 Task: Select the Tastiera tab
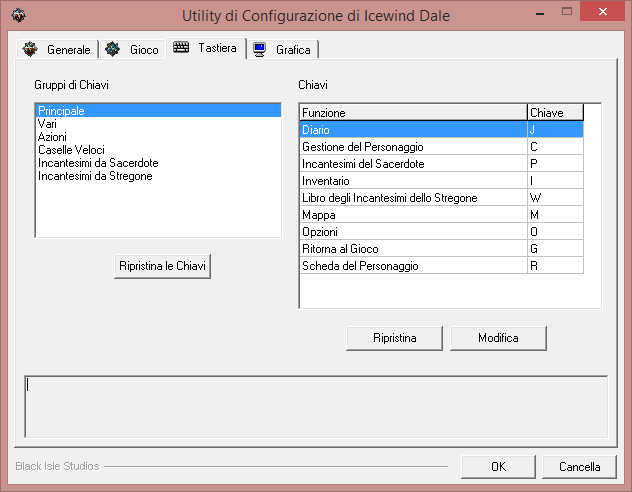coord(206,48)
